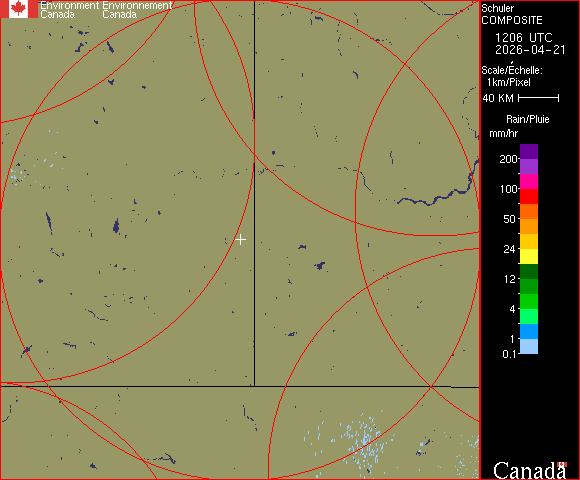Select the yellow 24 mm/hr legend color
580x480 pixels.
click(x=529, y=256)
